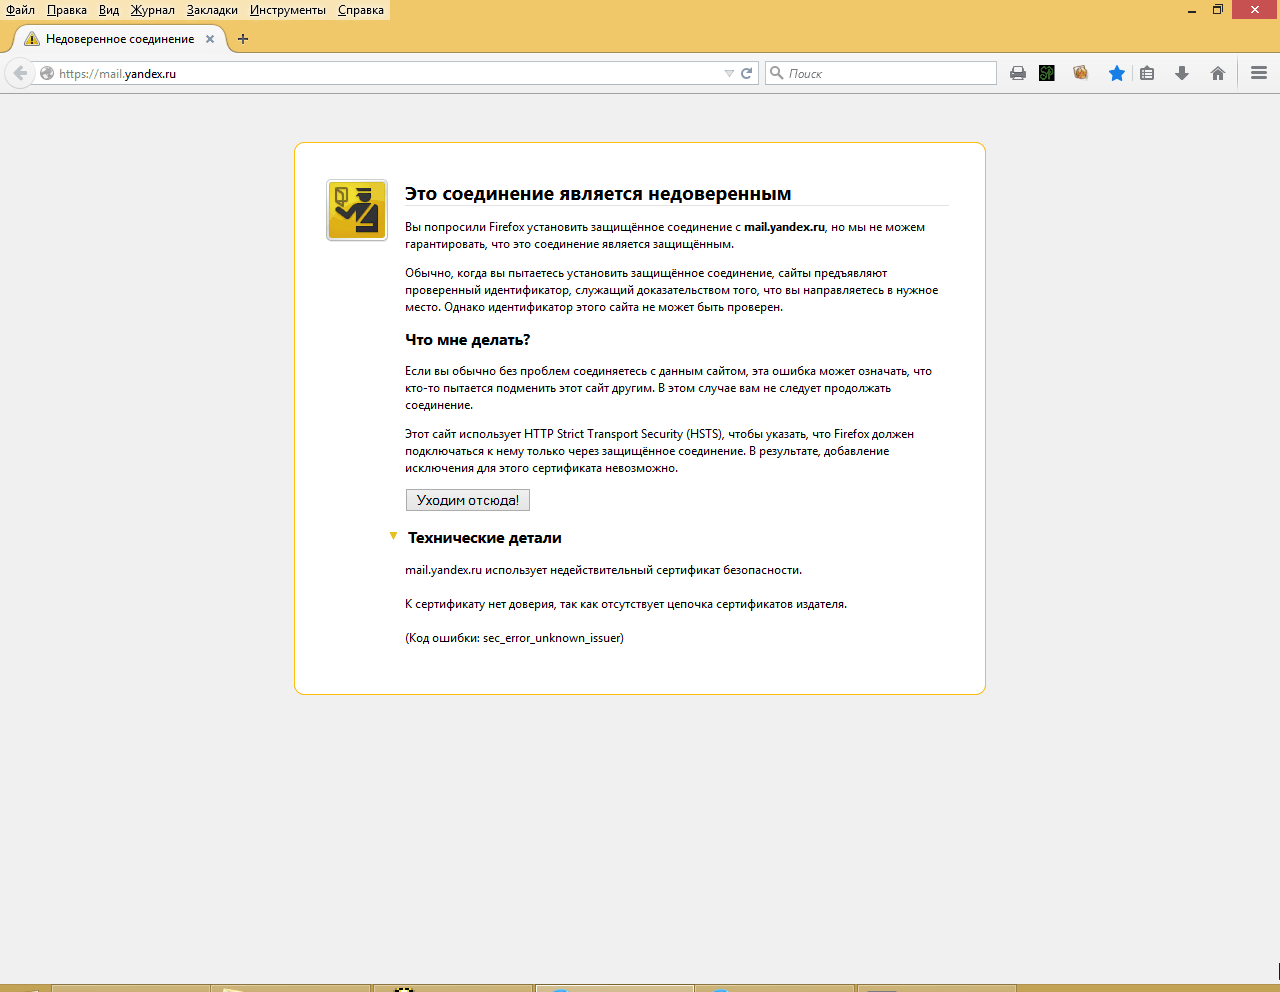Click the Print icon in the toolbar
Image resolution: width=1280 pixels, height=992 pixels.
[x=1017, y=73]
